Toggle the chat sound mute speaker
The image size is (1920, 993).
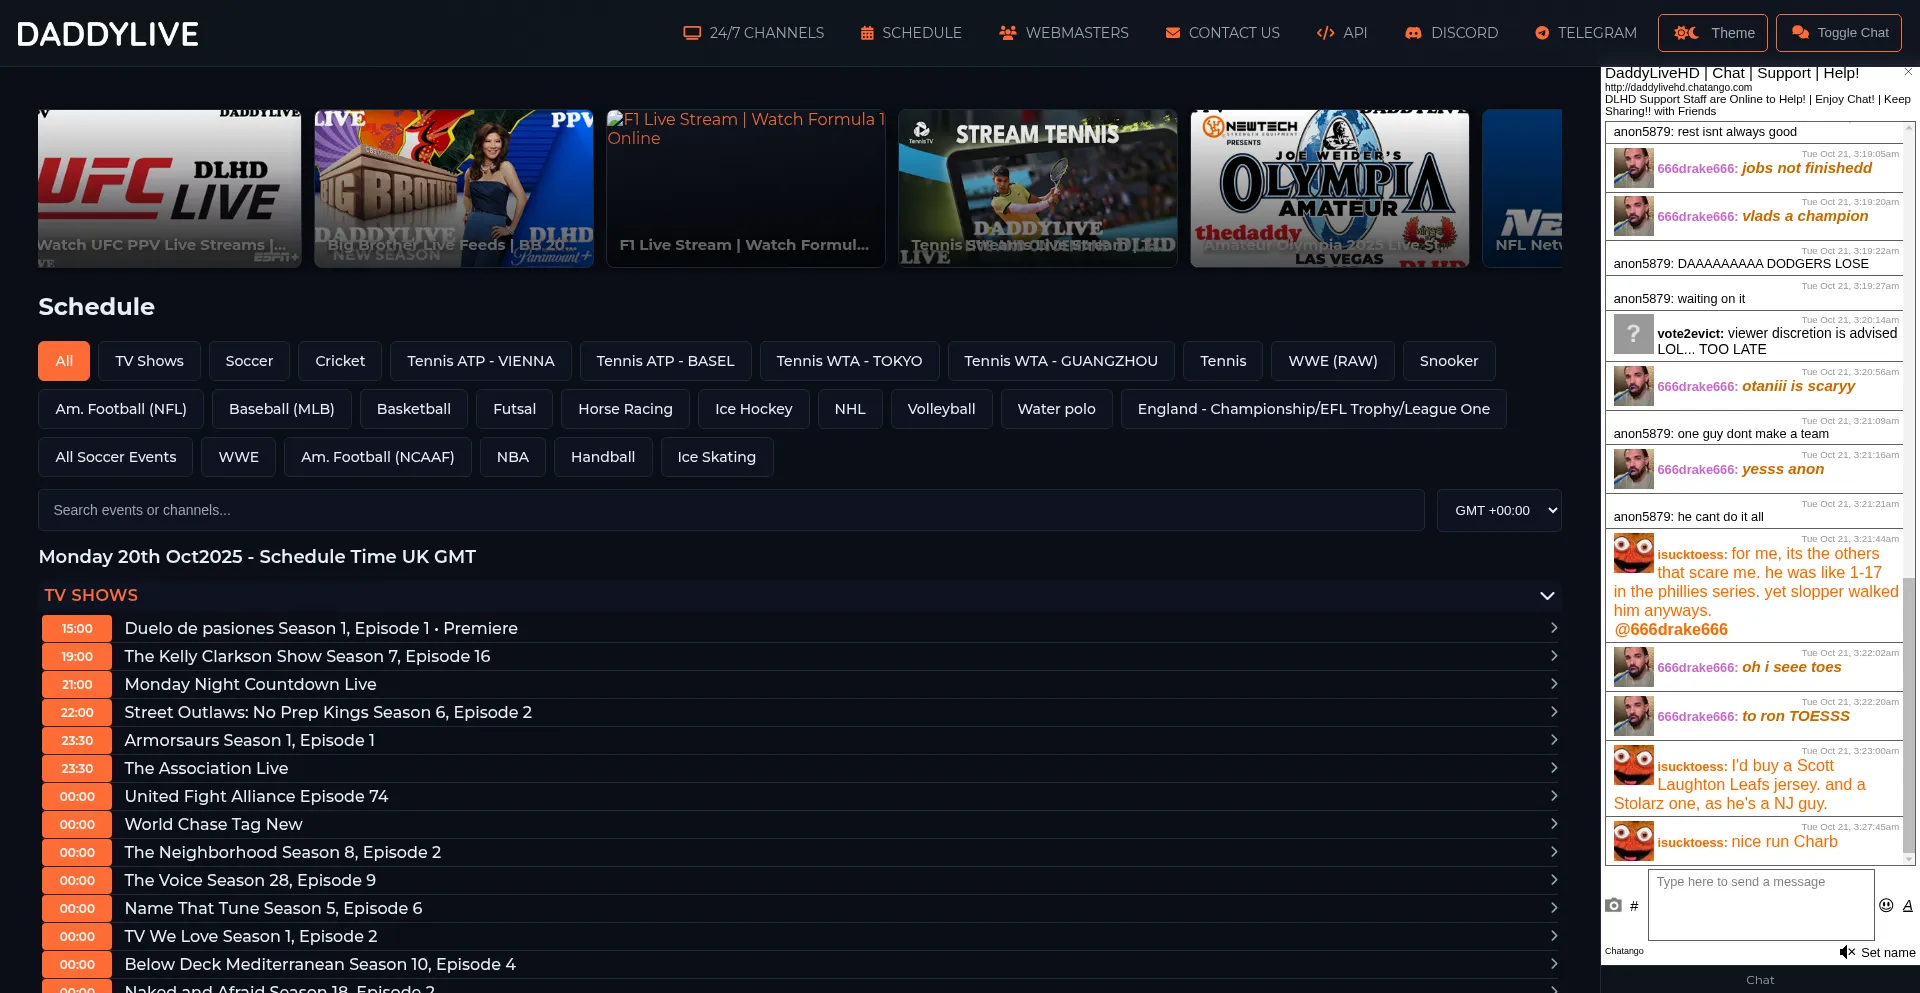pos(1846,952)
